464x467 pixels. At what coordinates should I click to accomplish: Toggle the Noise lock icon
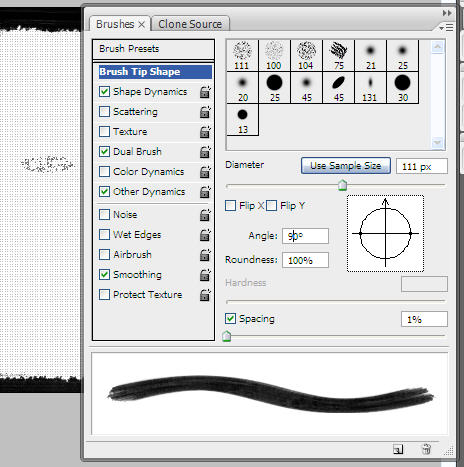205,215
